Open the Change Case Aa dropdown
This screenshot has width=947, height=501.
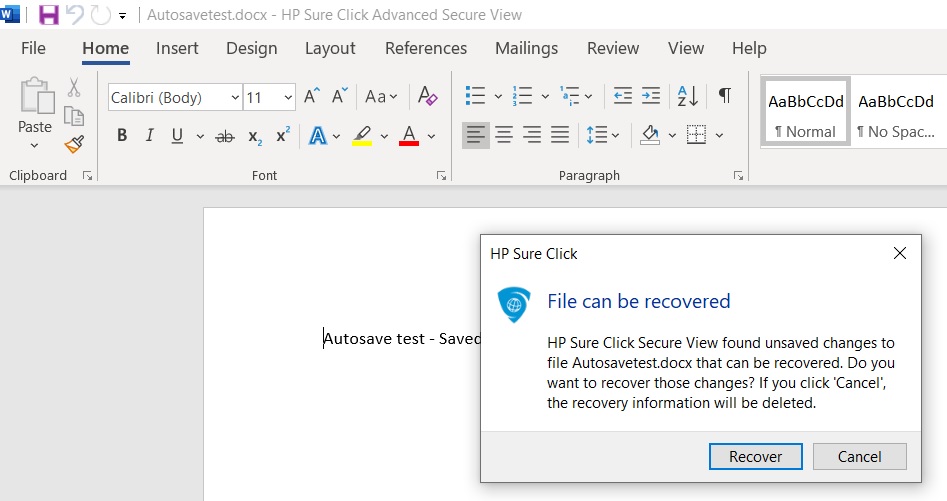[381, 97]
